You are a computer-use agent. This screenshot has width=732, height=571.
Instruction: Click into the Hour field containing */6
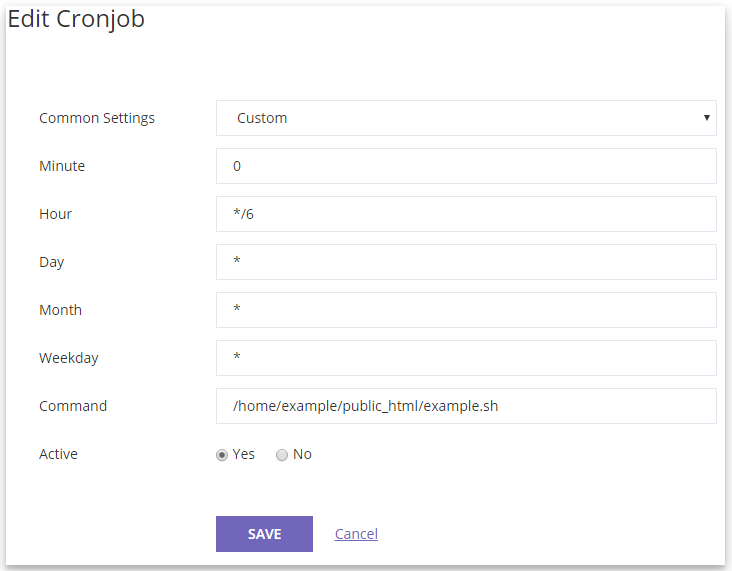click(466, 214)
